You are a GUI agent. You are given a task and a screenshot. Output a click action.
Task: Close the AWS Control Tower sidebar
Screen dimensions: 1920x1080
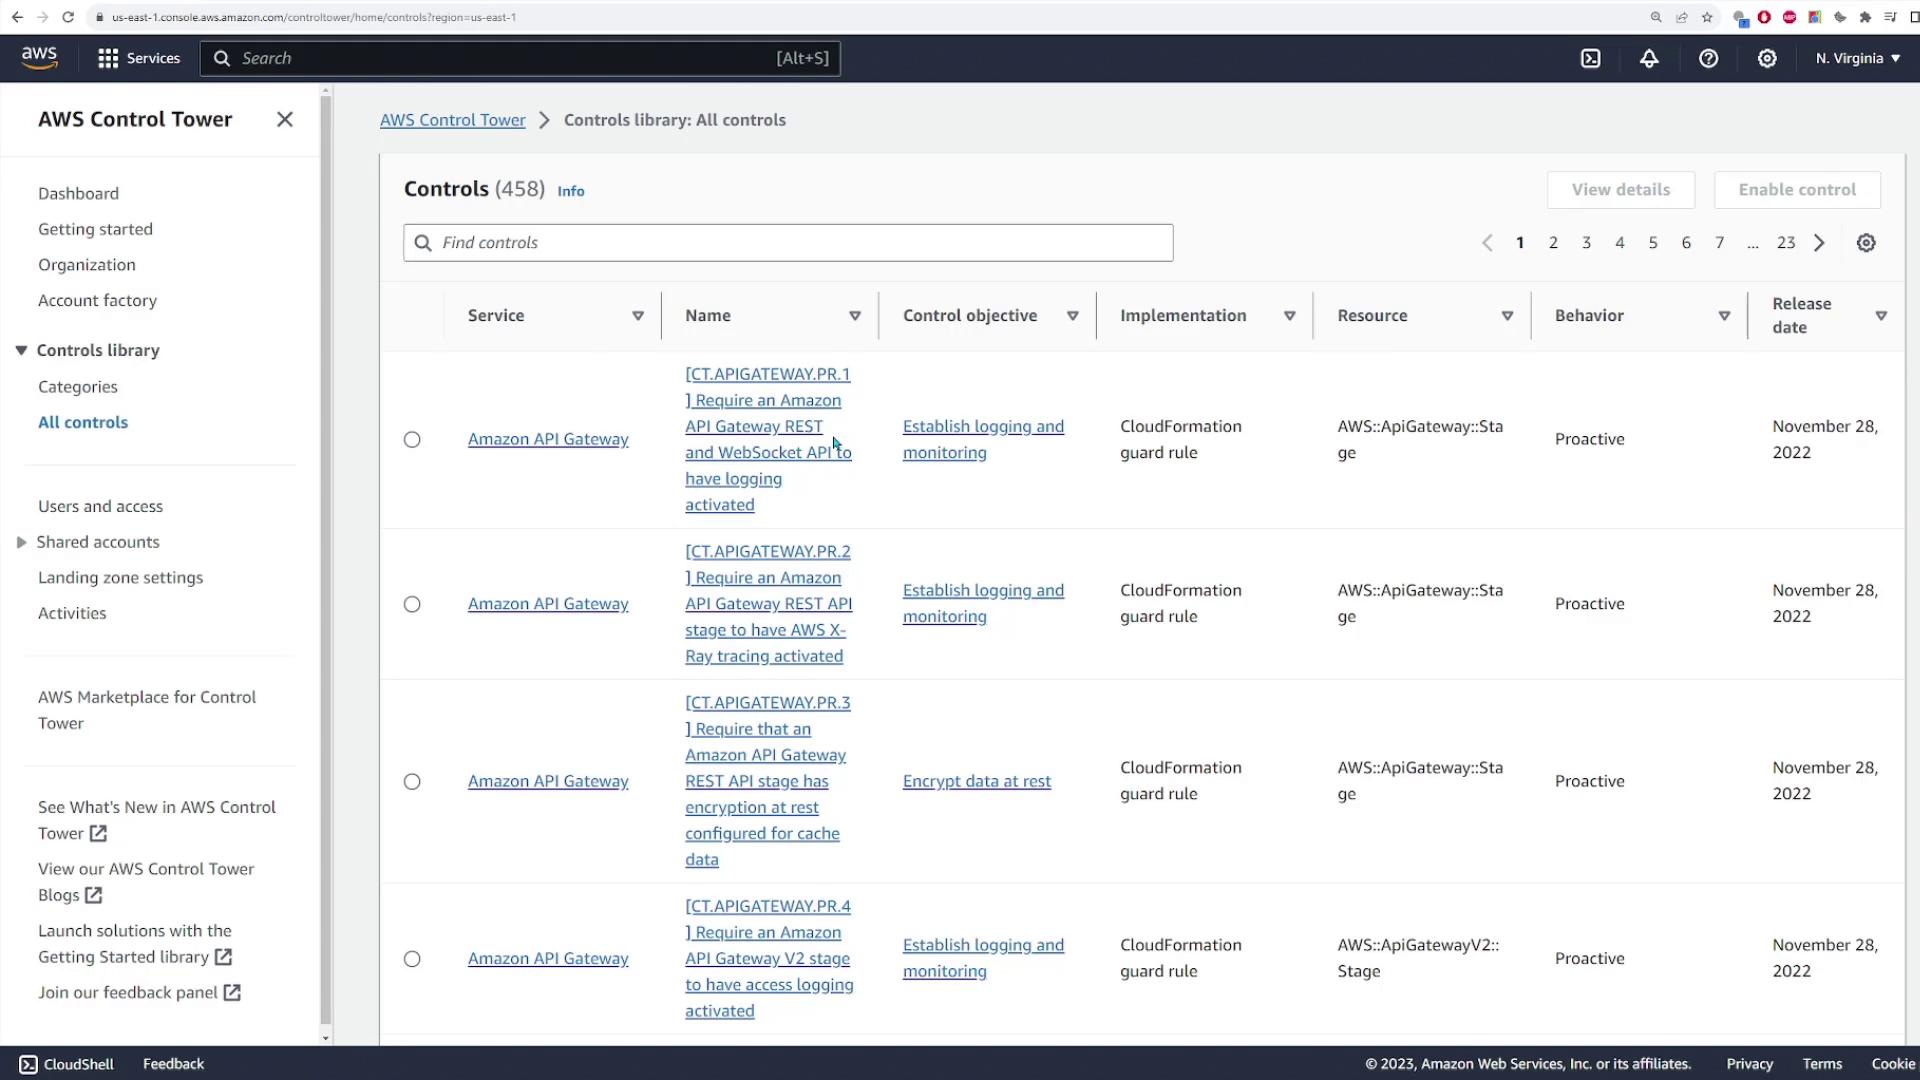click(x=285, y=120)
